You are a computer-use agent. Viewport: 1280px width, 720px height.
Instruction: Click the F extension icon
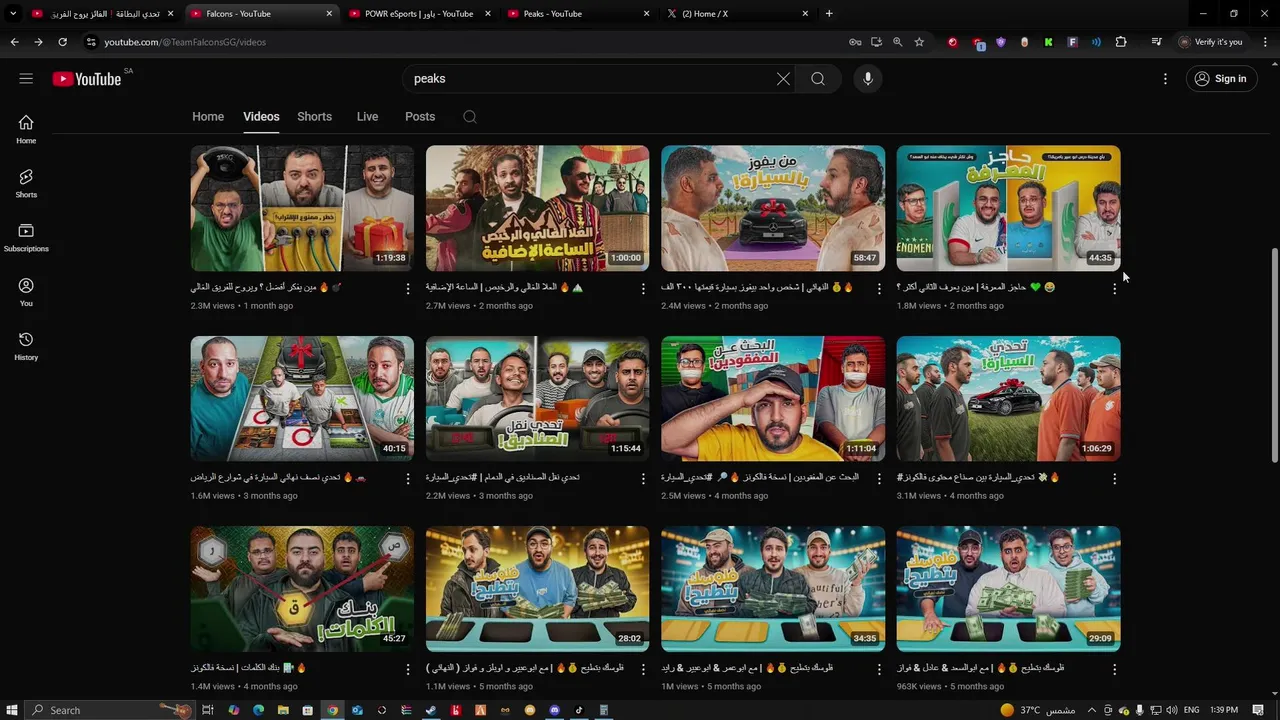pyautogui.click(x=1072, y=42)
